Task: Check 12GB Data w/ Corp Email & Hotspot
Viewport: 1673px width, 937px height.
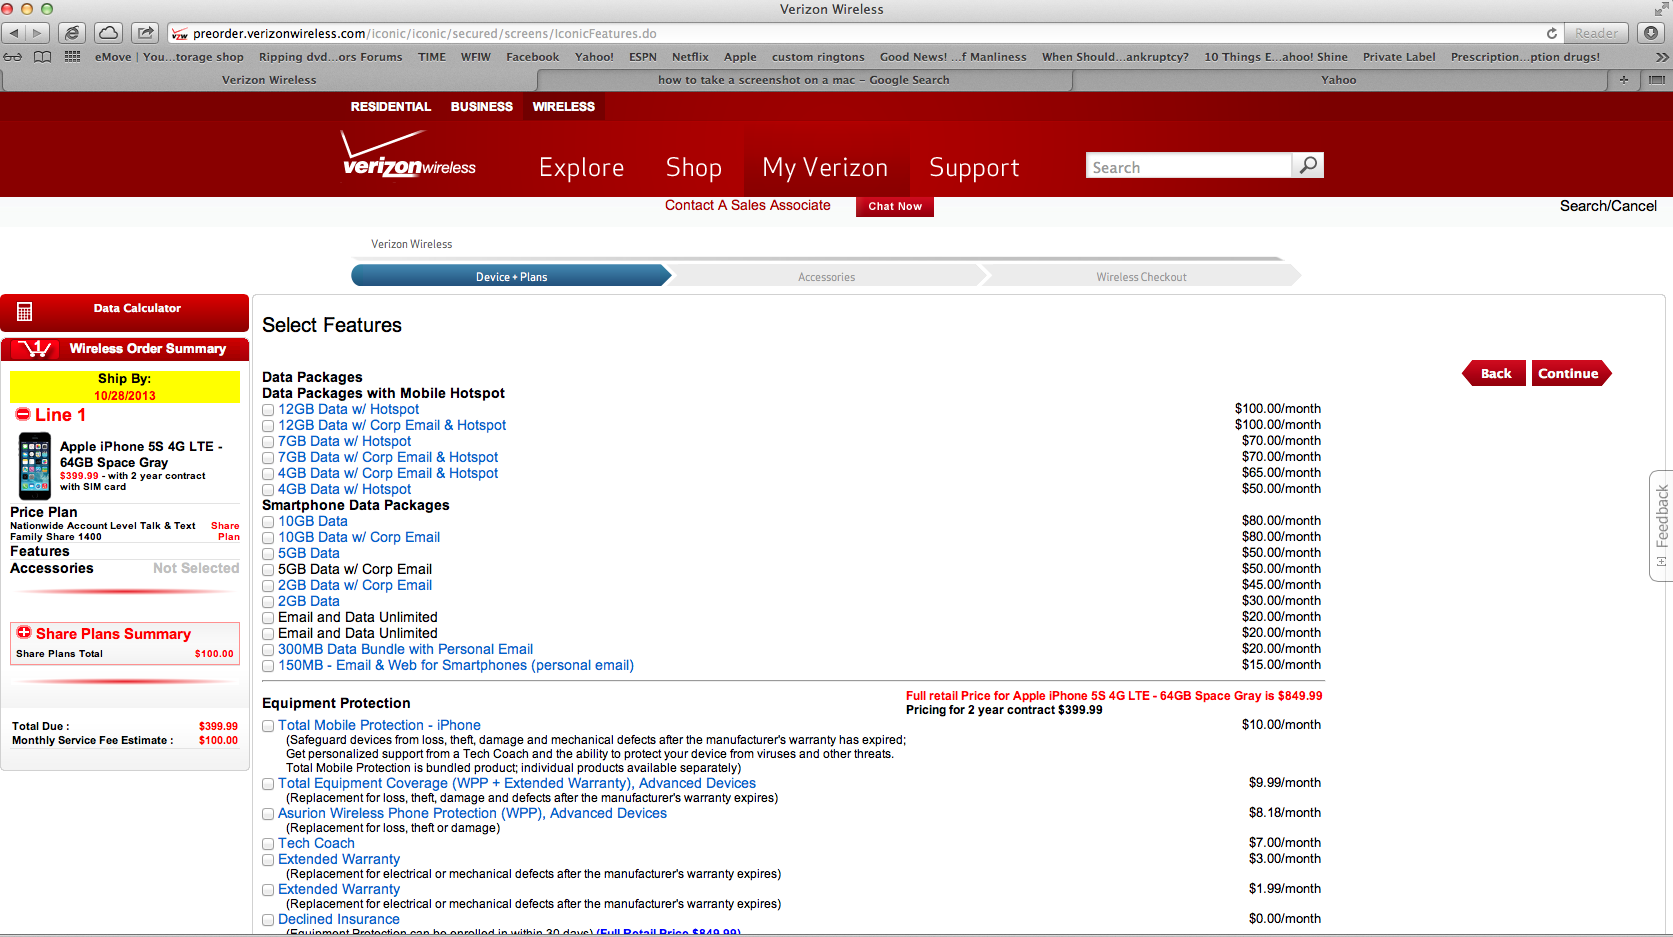Action: click(268, 426)
